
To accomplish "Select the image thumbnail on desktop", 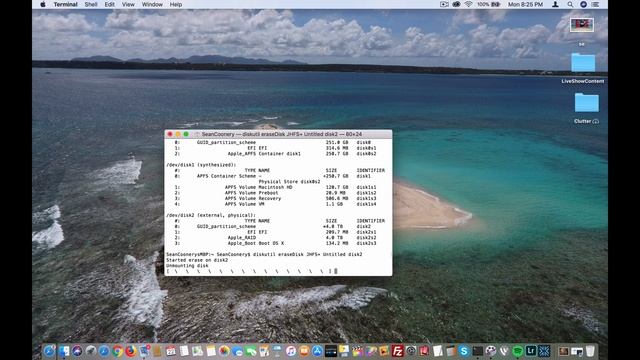I will click(582, 24).
